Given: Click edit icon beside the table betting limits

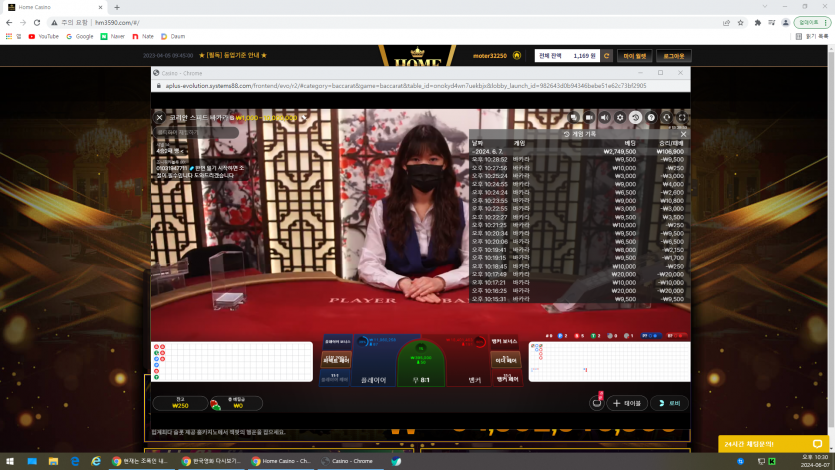Looking at the screenshot, I should tap(304, 118).
